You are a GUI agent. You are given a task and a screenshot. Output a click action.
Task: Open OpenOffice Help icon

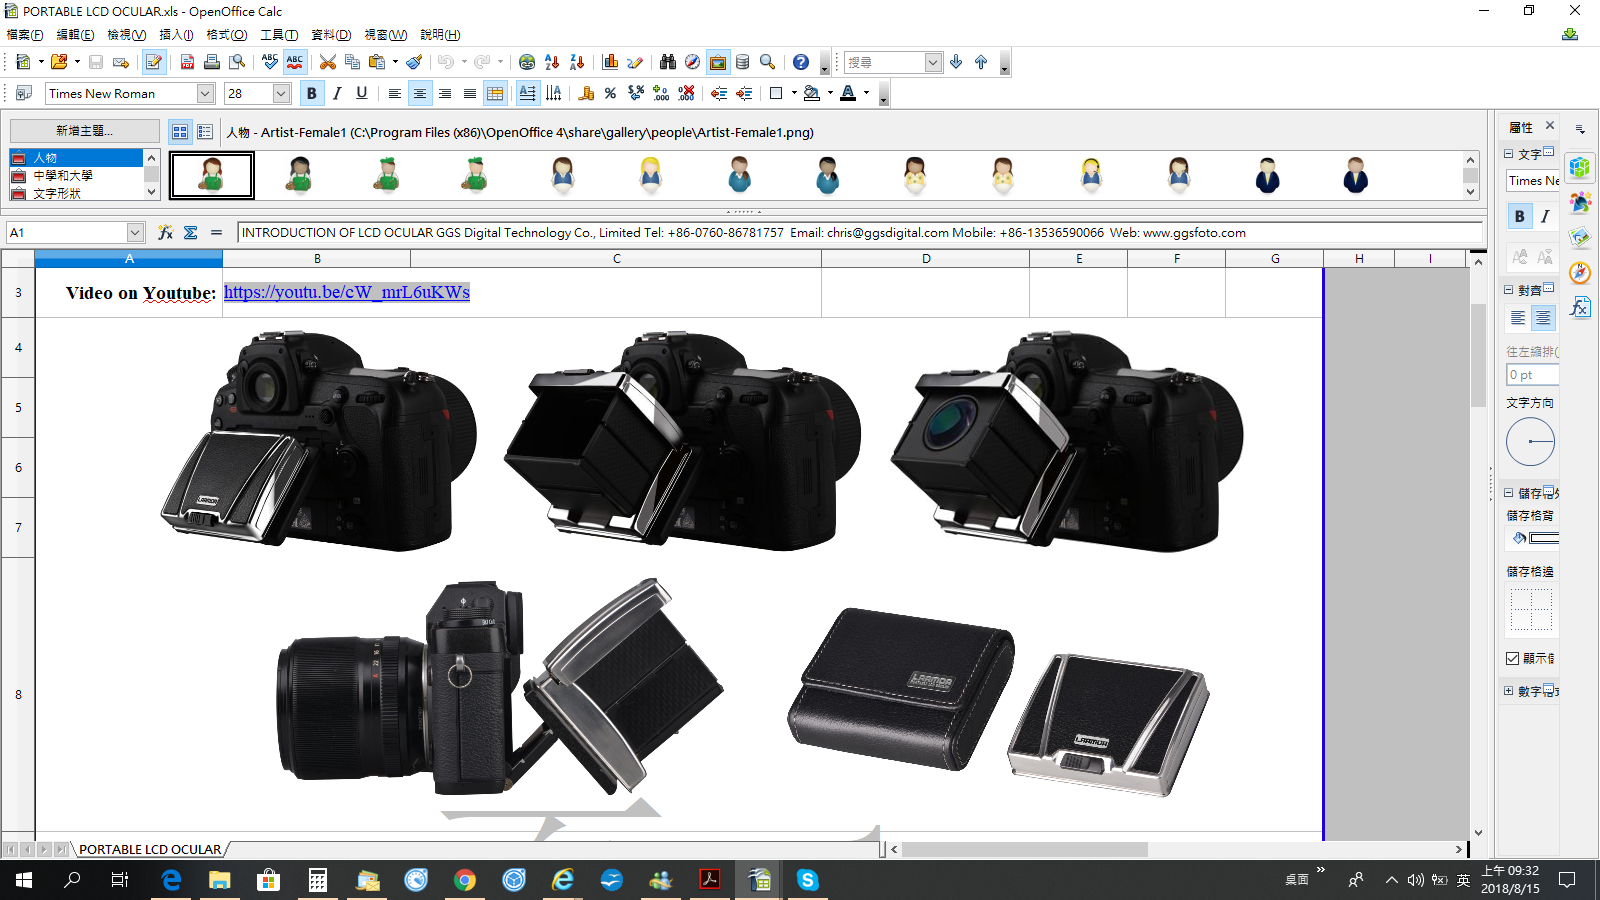(801, 62)
